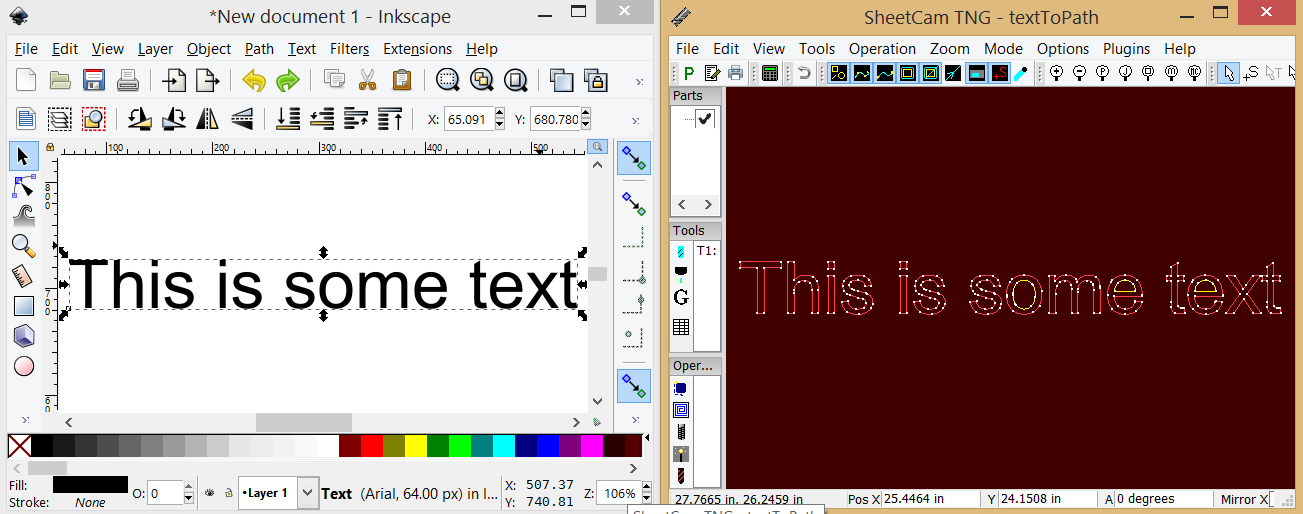The width and height of the screenshot is (1303, 514).
Task: Open SheetCam's calculator icon
Action: point(770,73)
